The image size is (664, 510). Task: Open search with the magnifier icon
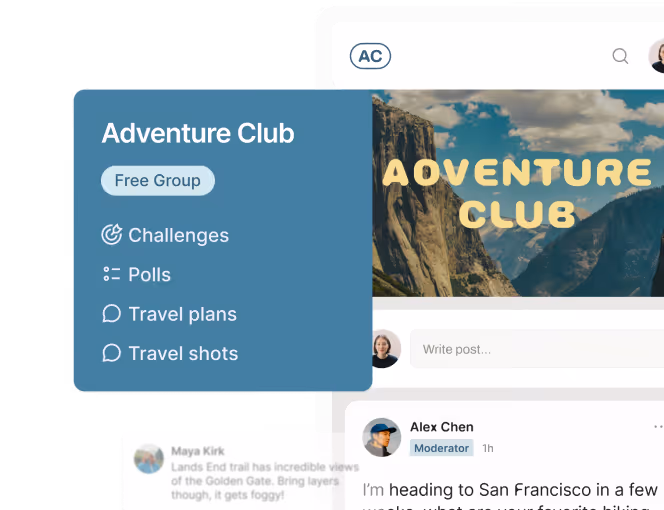pos(620,56)
